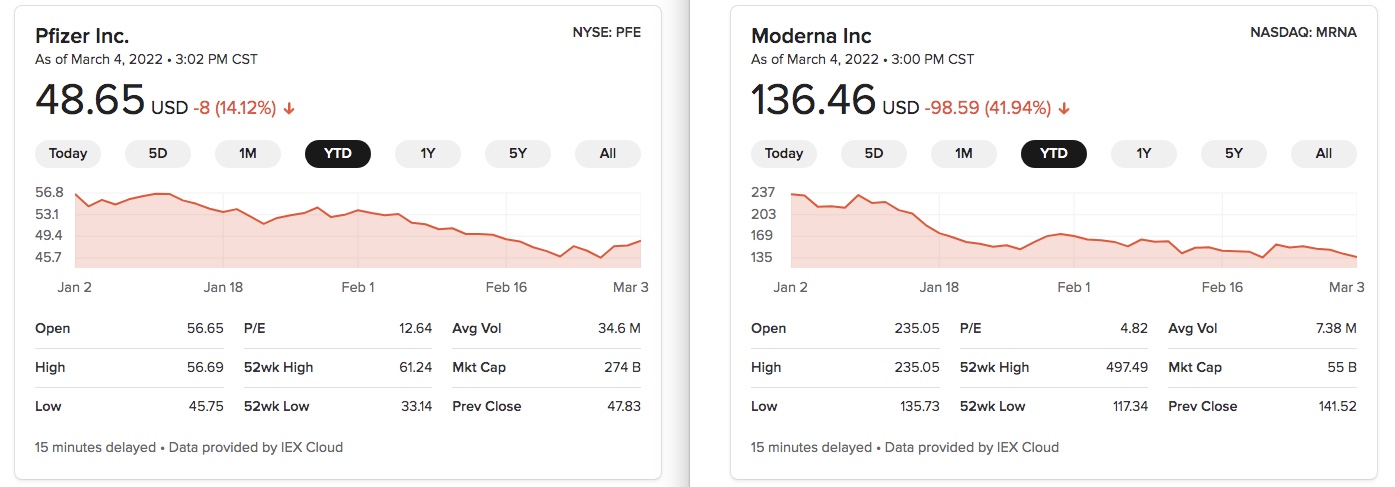This screenshot has height=487, width=1395.
Task: Click the Pfizer Inc. company title
Action: 82,36
